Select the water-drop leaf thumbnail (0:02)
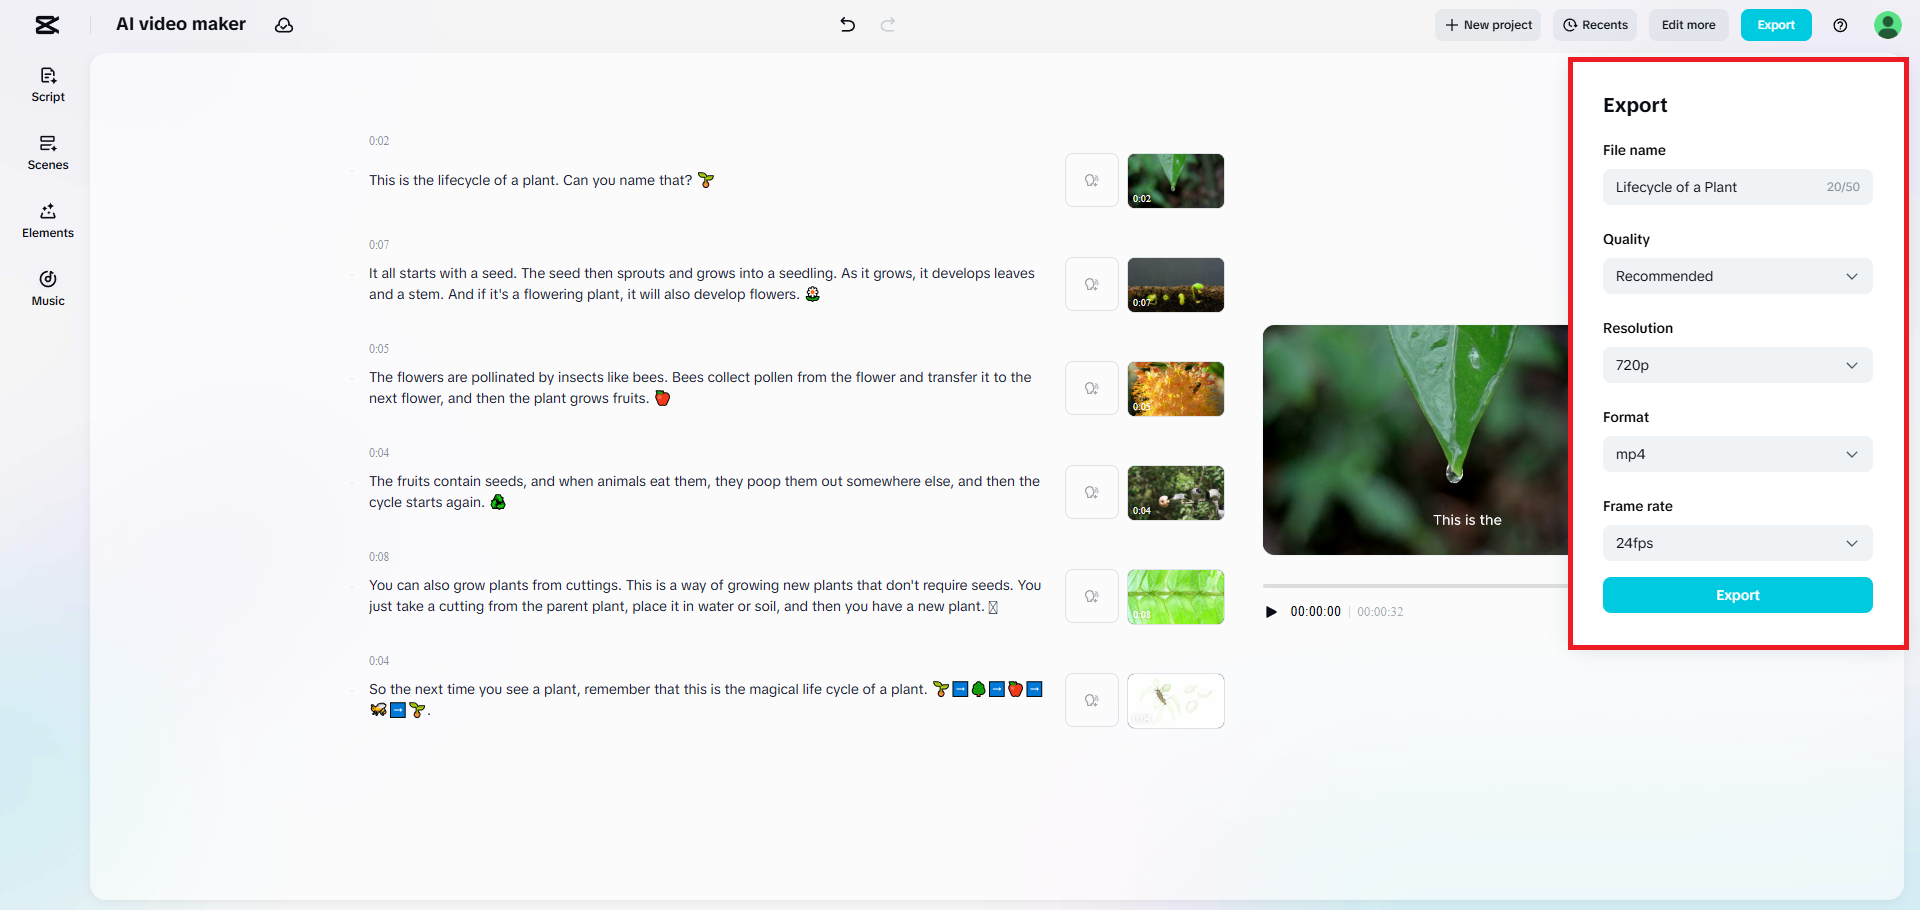The width and height of the screenshot is (1920, 910). [x=1176, y=181]
